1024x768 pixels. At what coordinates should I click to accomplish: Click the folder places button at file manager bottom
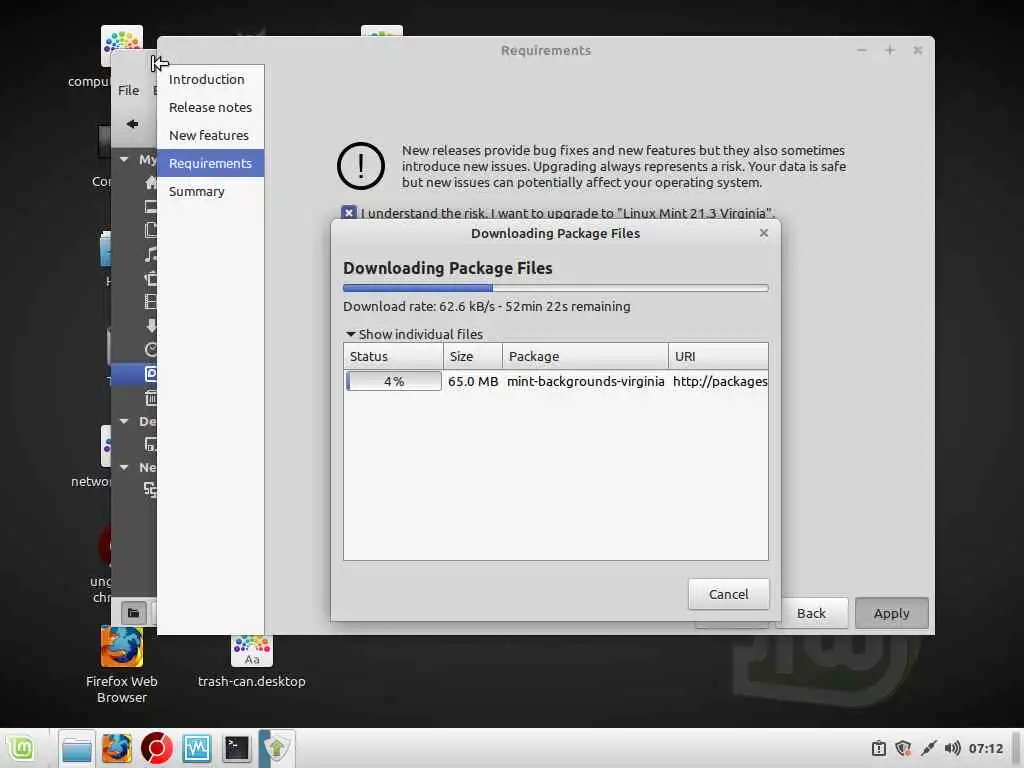(x=133, y=613)
